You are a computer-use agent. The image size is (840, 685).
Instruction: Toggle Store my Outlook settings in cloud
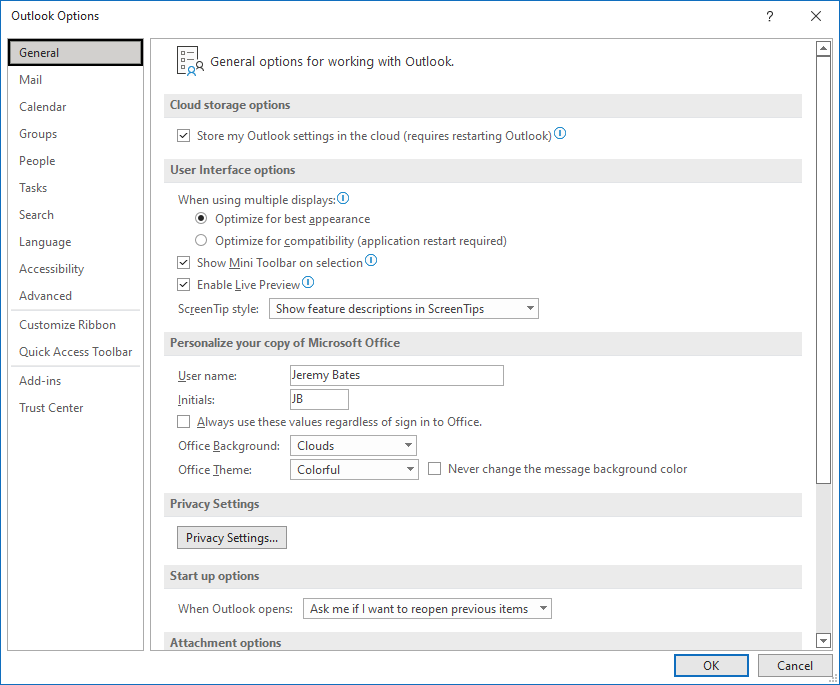(x=184, y=136)
